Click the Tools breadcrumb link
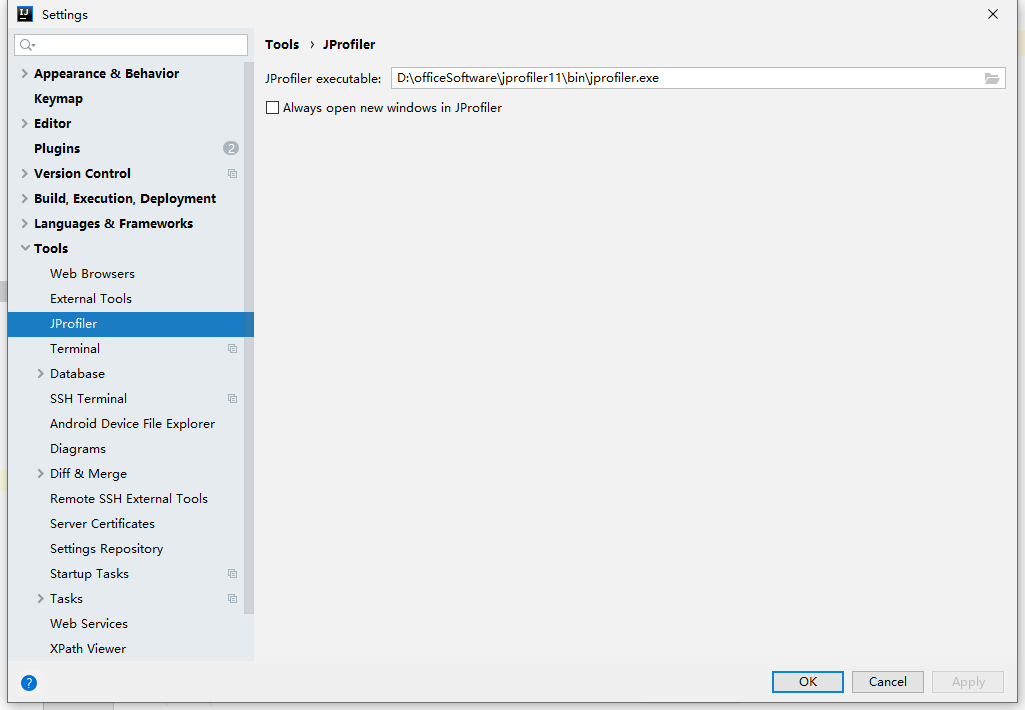Image resolution: width=1025 pixels, height=710 pixels. coord(282,44)
